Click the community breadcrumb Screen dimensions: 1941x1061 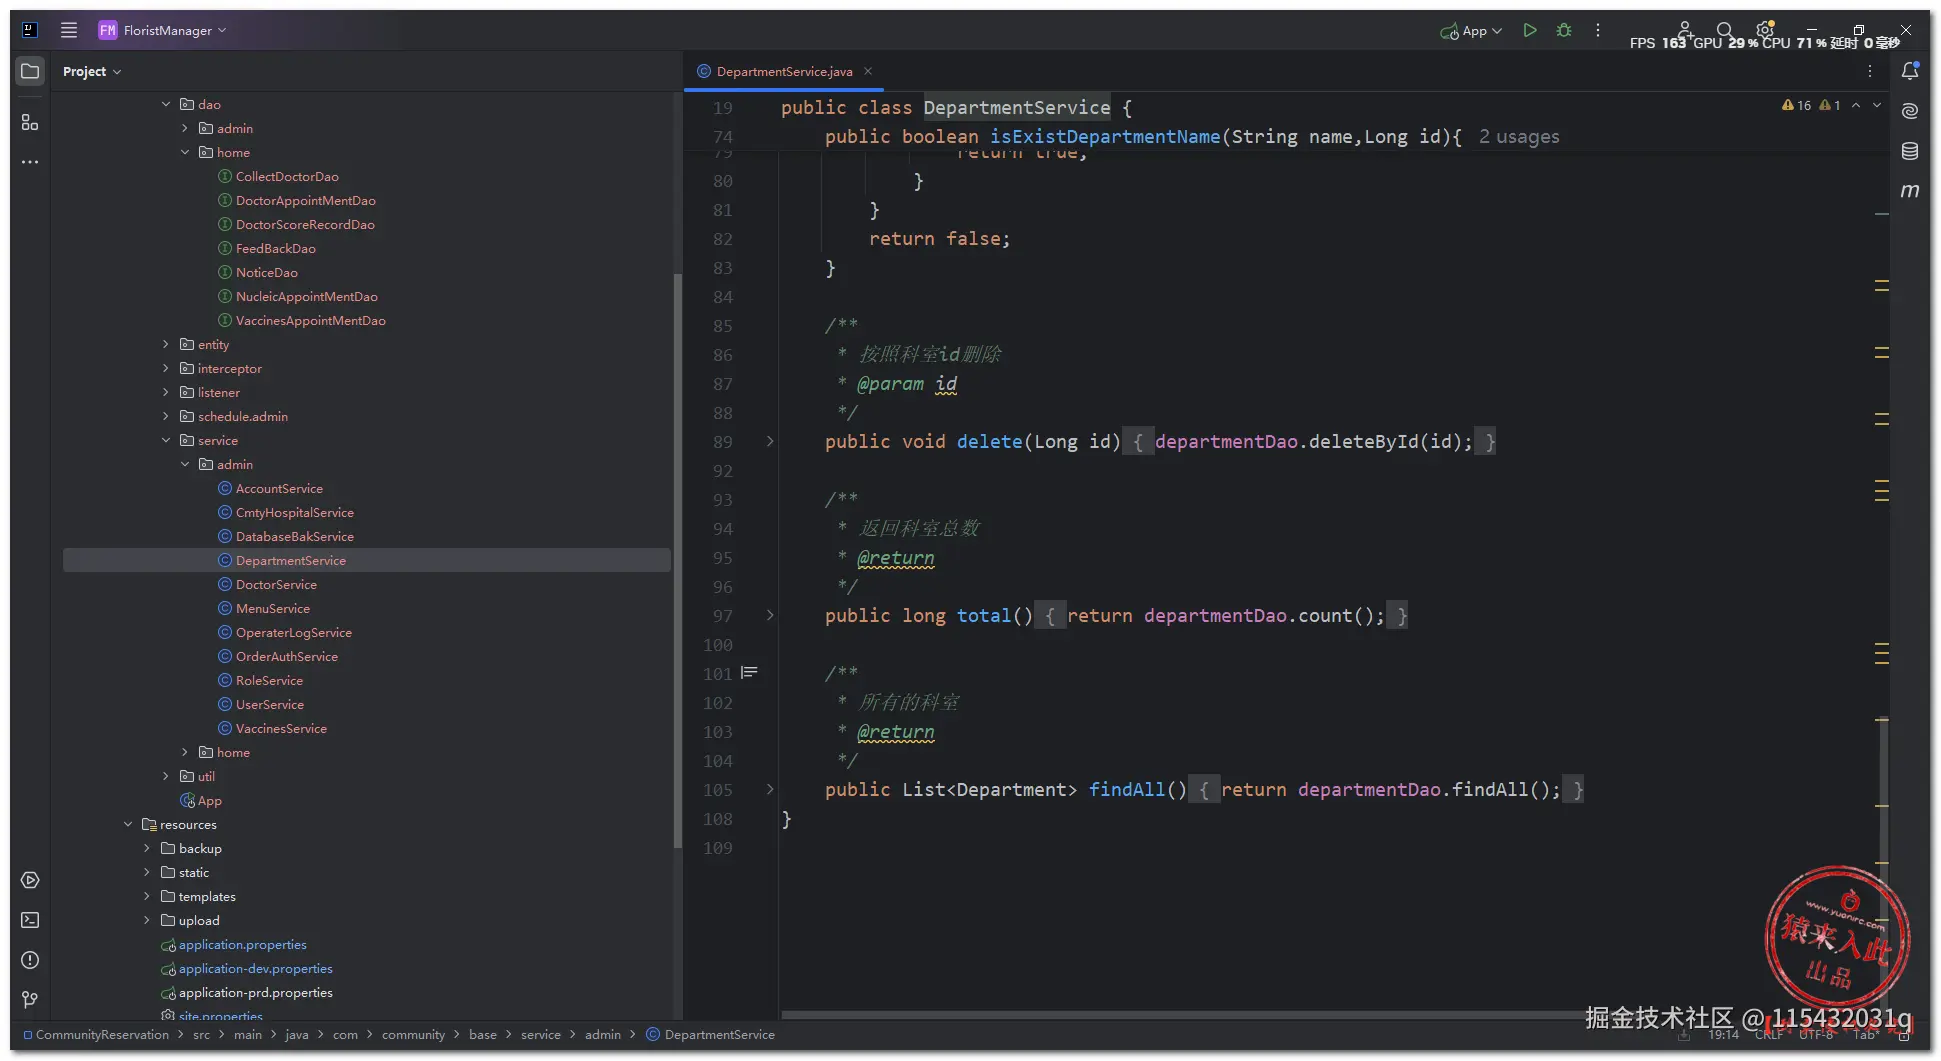[413, 1034]
